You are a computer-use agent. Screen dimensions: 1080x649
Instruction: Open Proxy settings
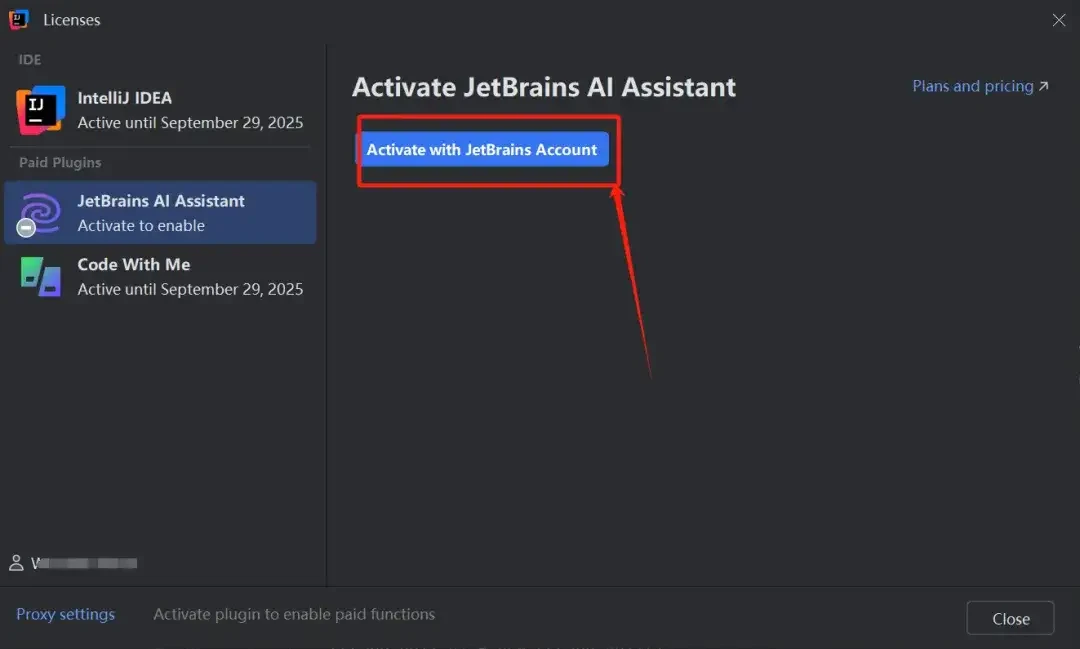point(65,614)
